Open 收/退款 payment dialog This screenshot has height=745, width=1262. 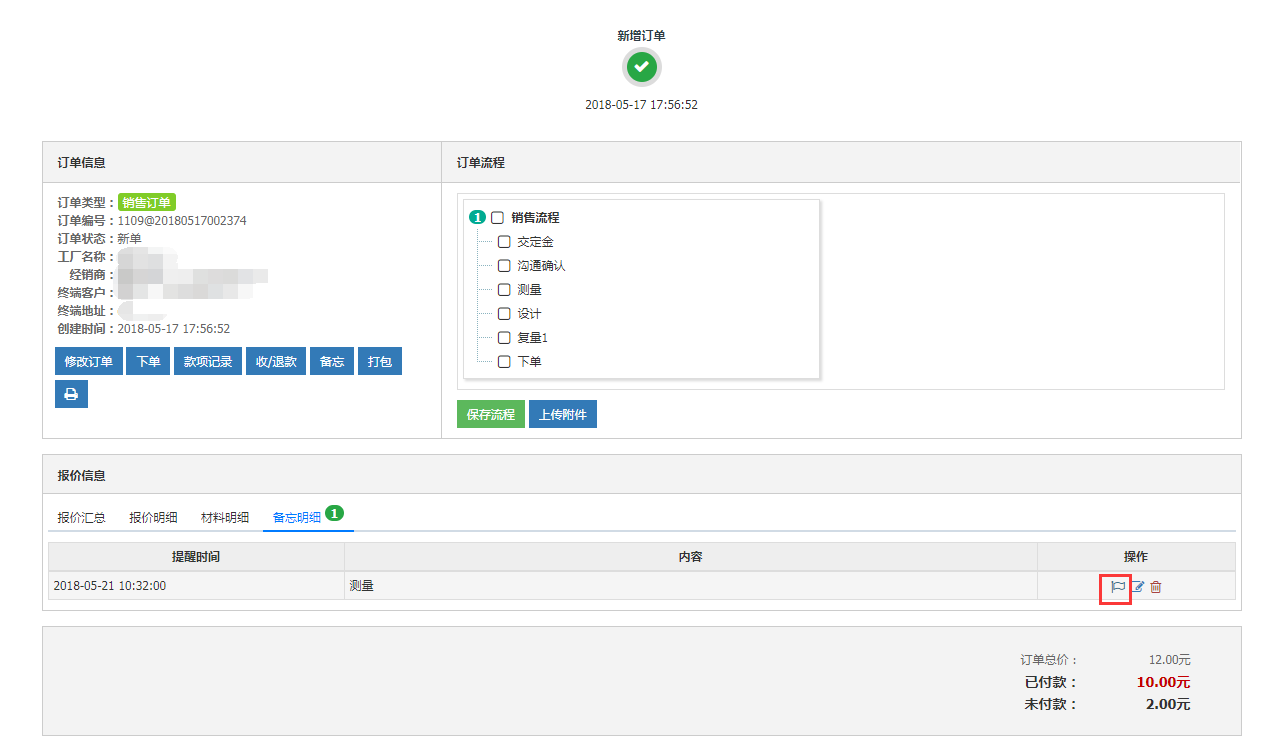tap(276, 361)
